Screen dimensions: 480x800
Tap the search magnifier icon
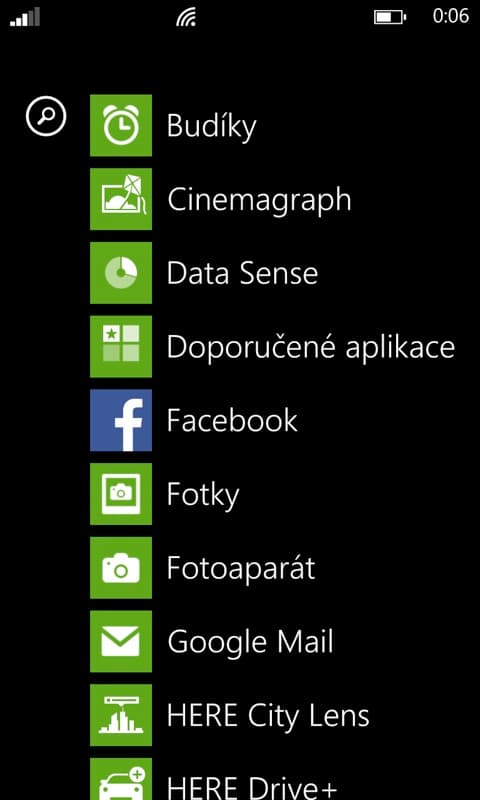pos(46,117)
